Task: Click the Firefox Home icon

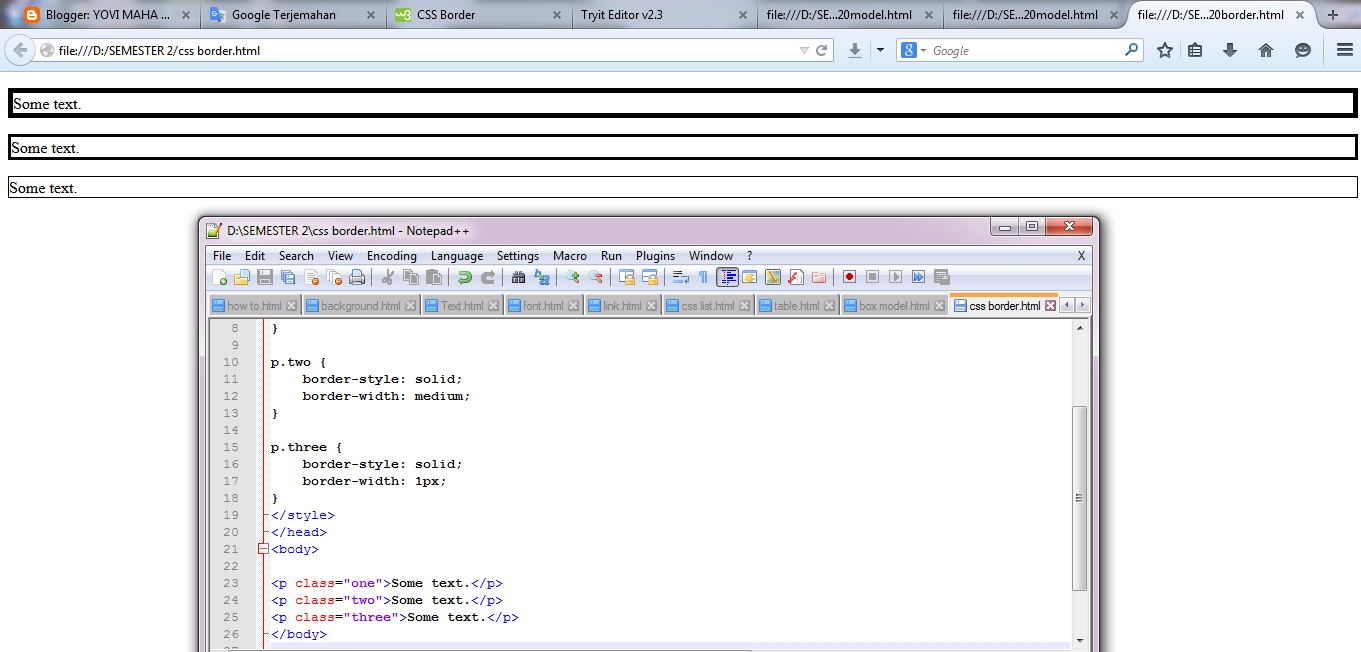Action: point(1266,50)
